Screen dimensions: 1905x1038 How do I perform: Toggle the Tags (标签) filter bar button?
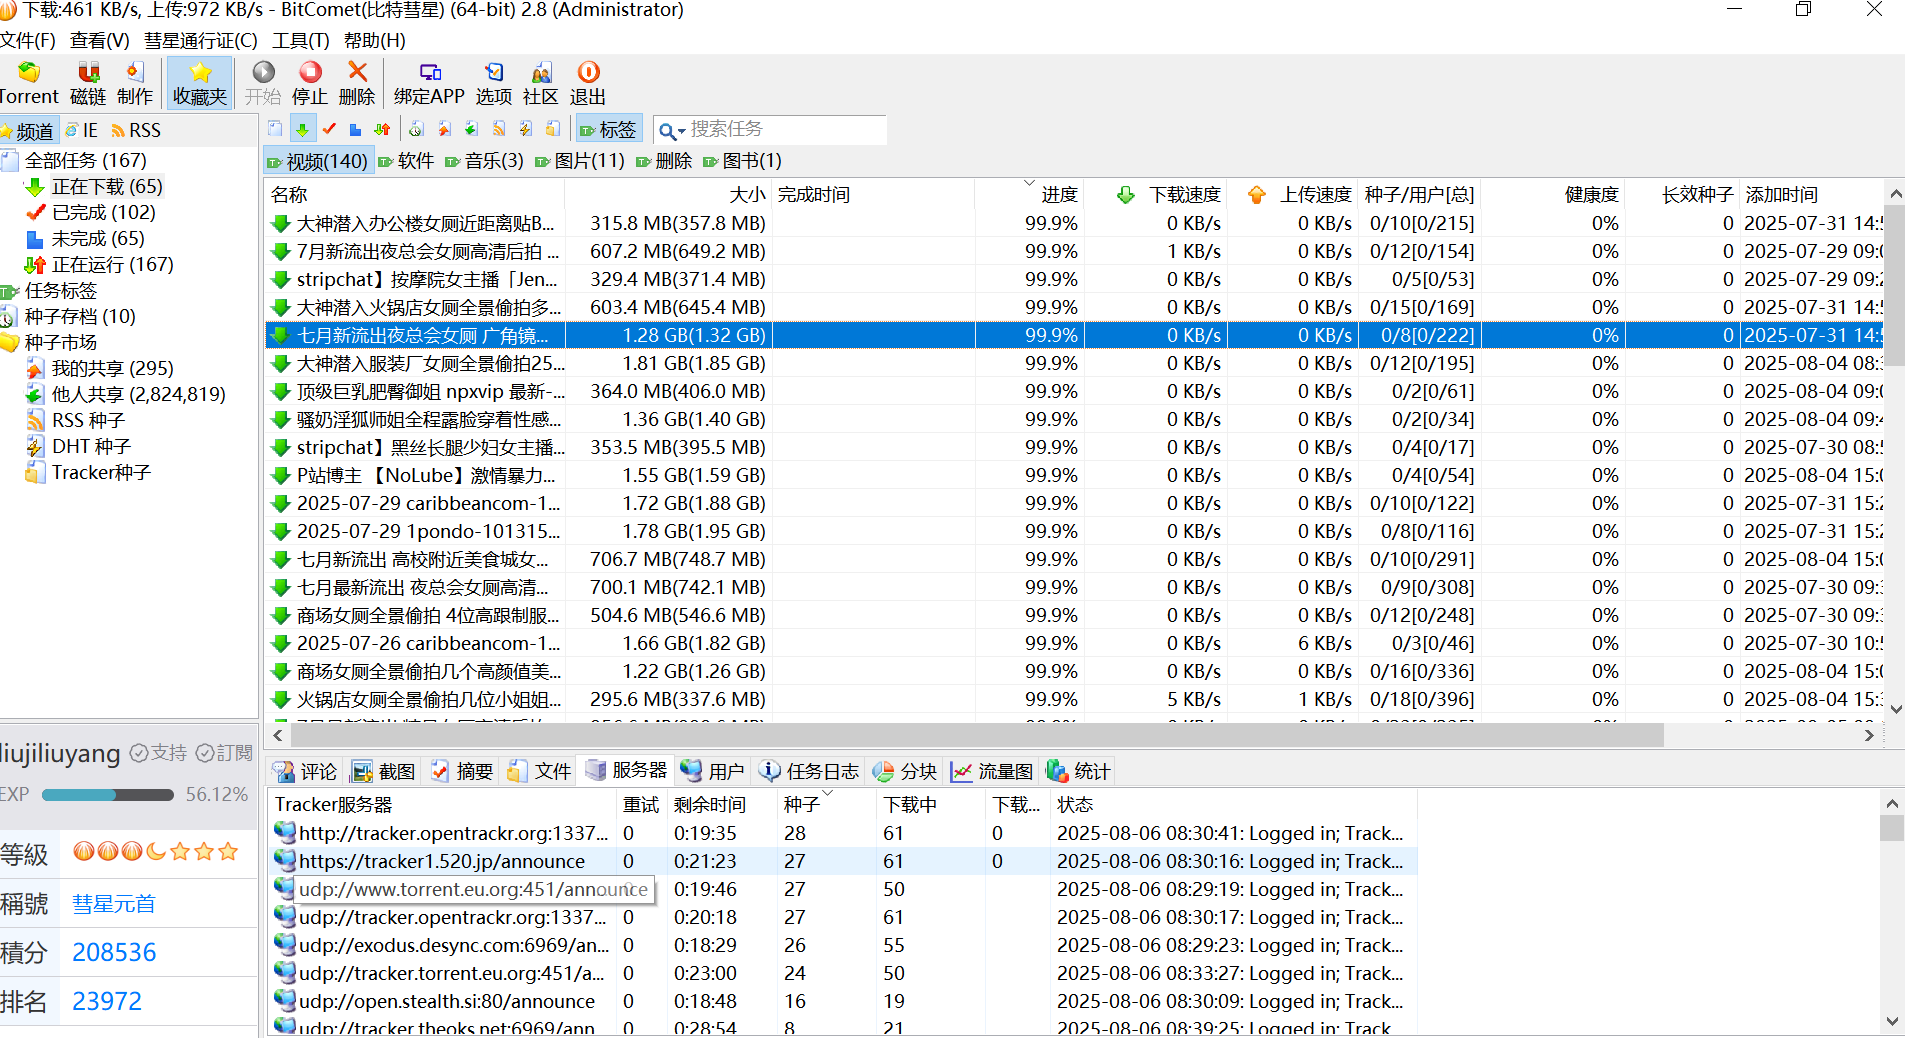(608, 129)
